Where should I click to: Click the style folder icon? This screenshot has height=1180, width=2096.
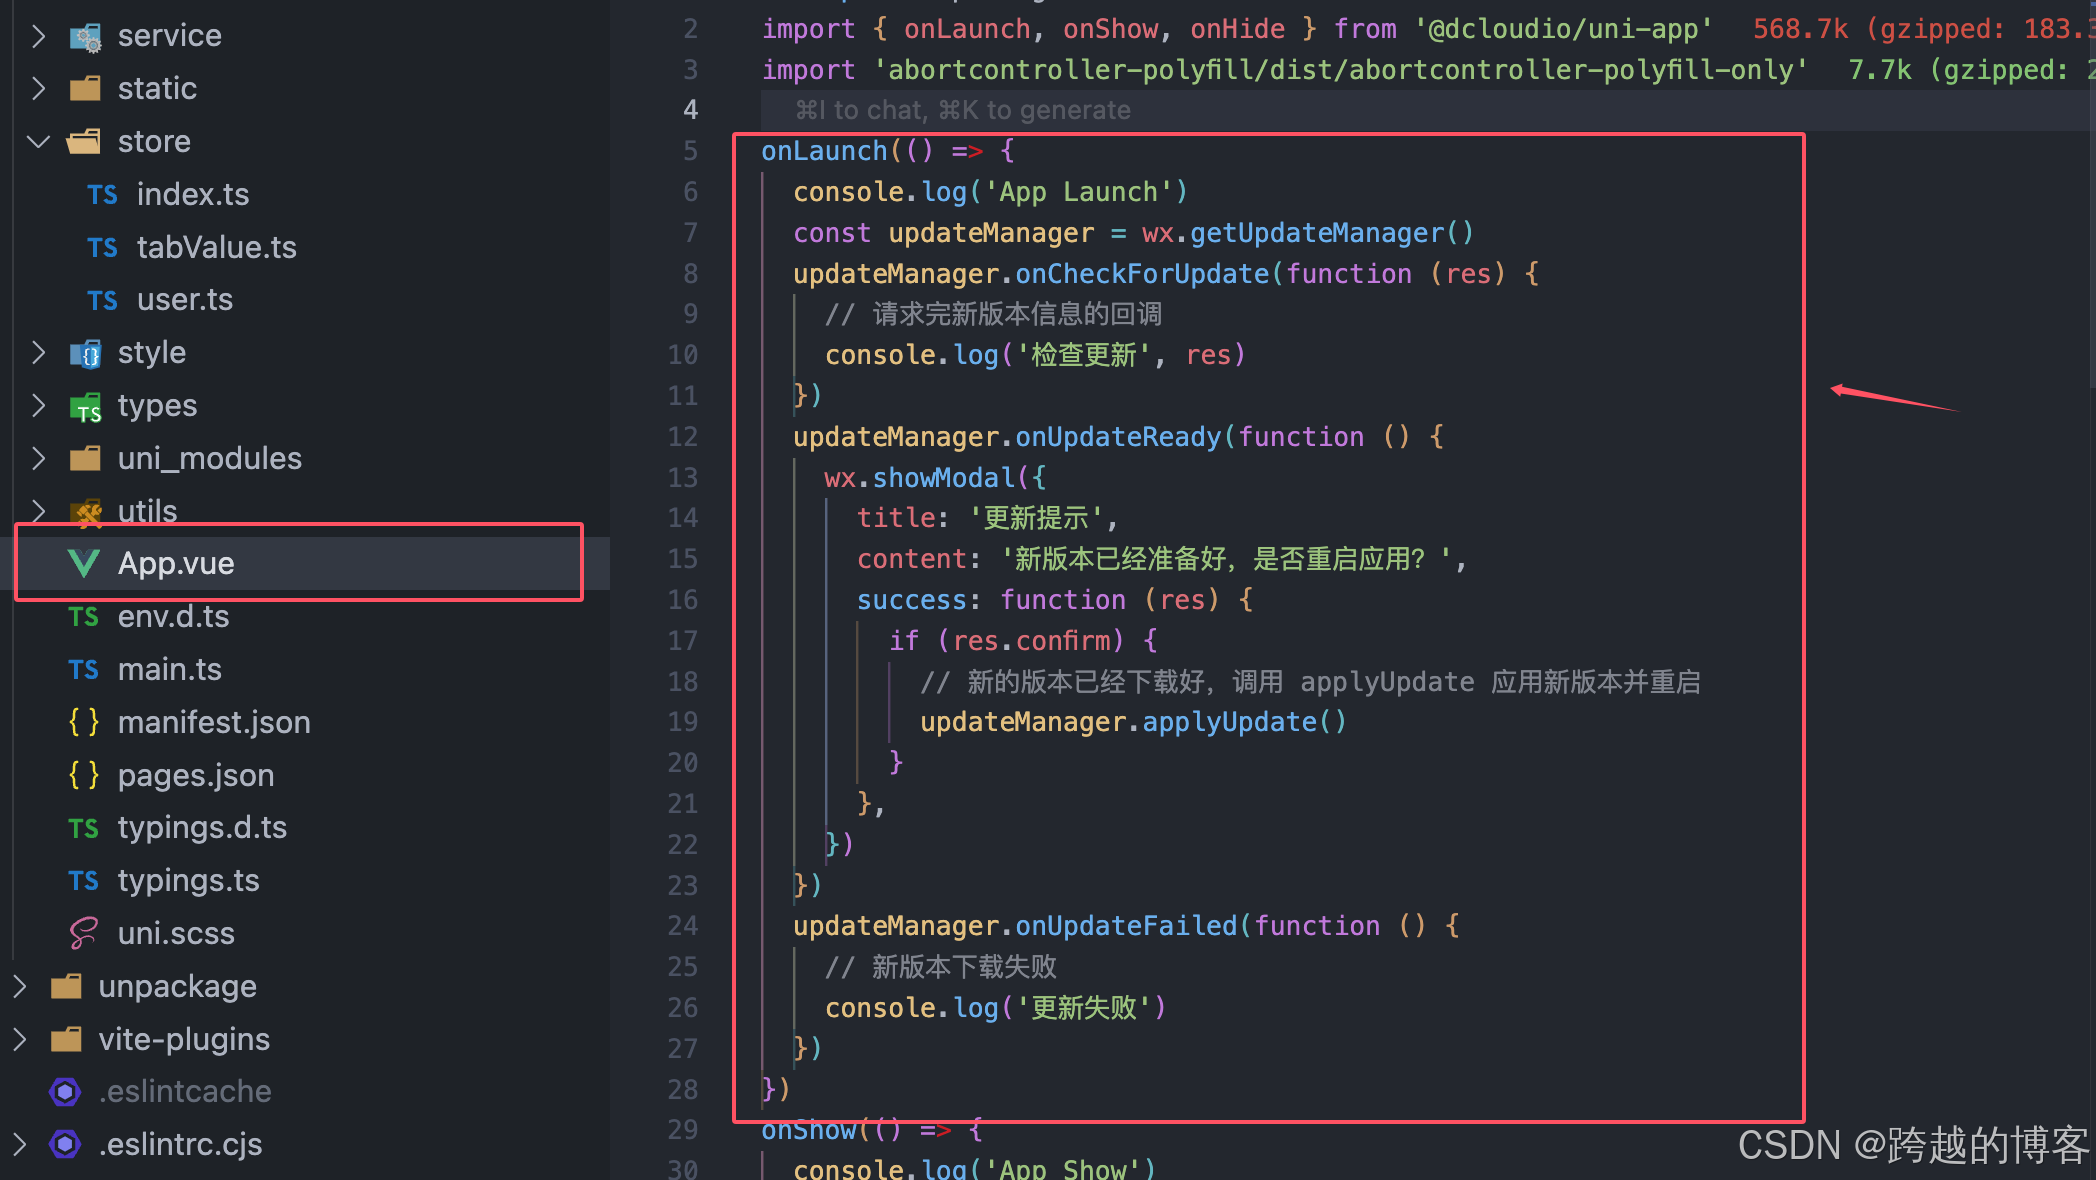pos(85,354)
